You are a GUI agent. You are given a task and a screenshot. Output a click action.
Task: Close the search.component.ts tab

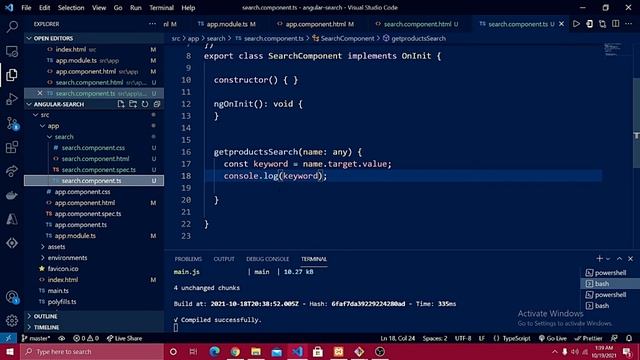(562, 24)
